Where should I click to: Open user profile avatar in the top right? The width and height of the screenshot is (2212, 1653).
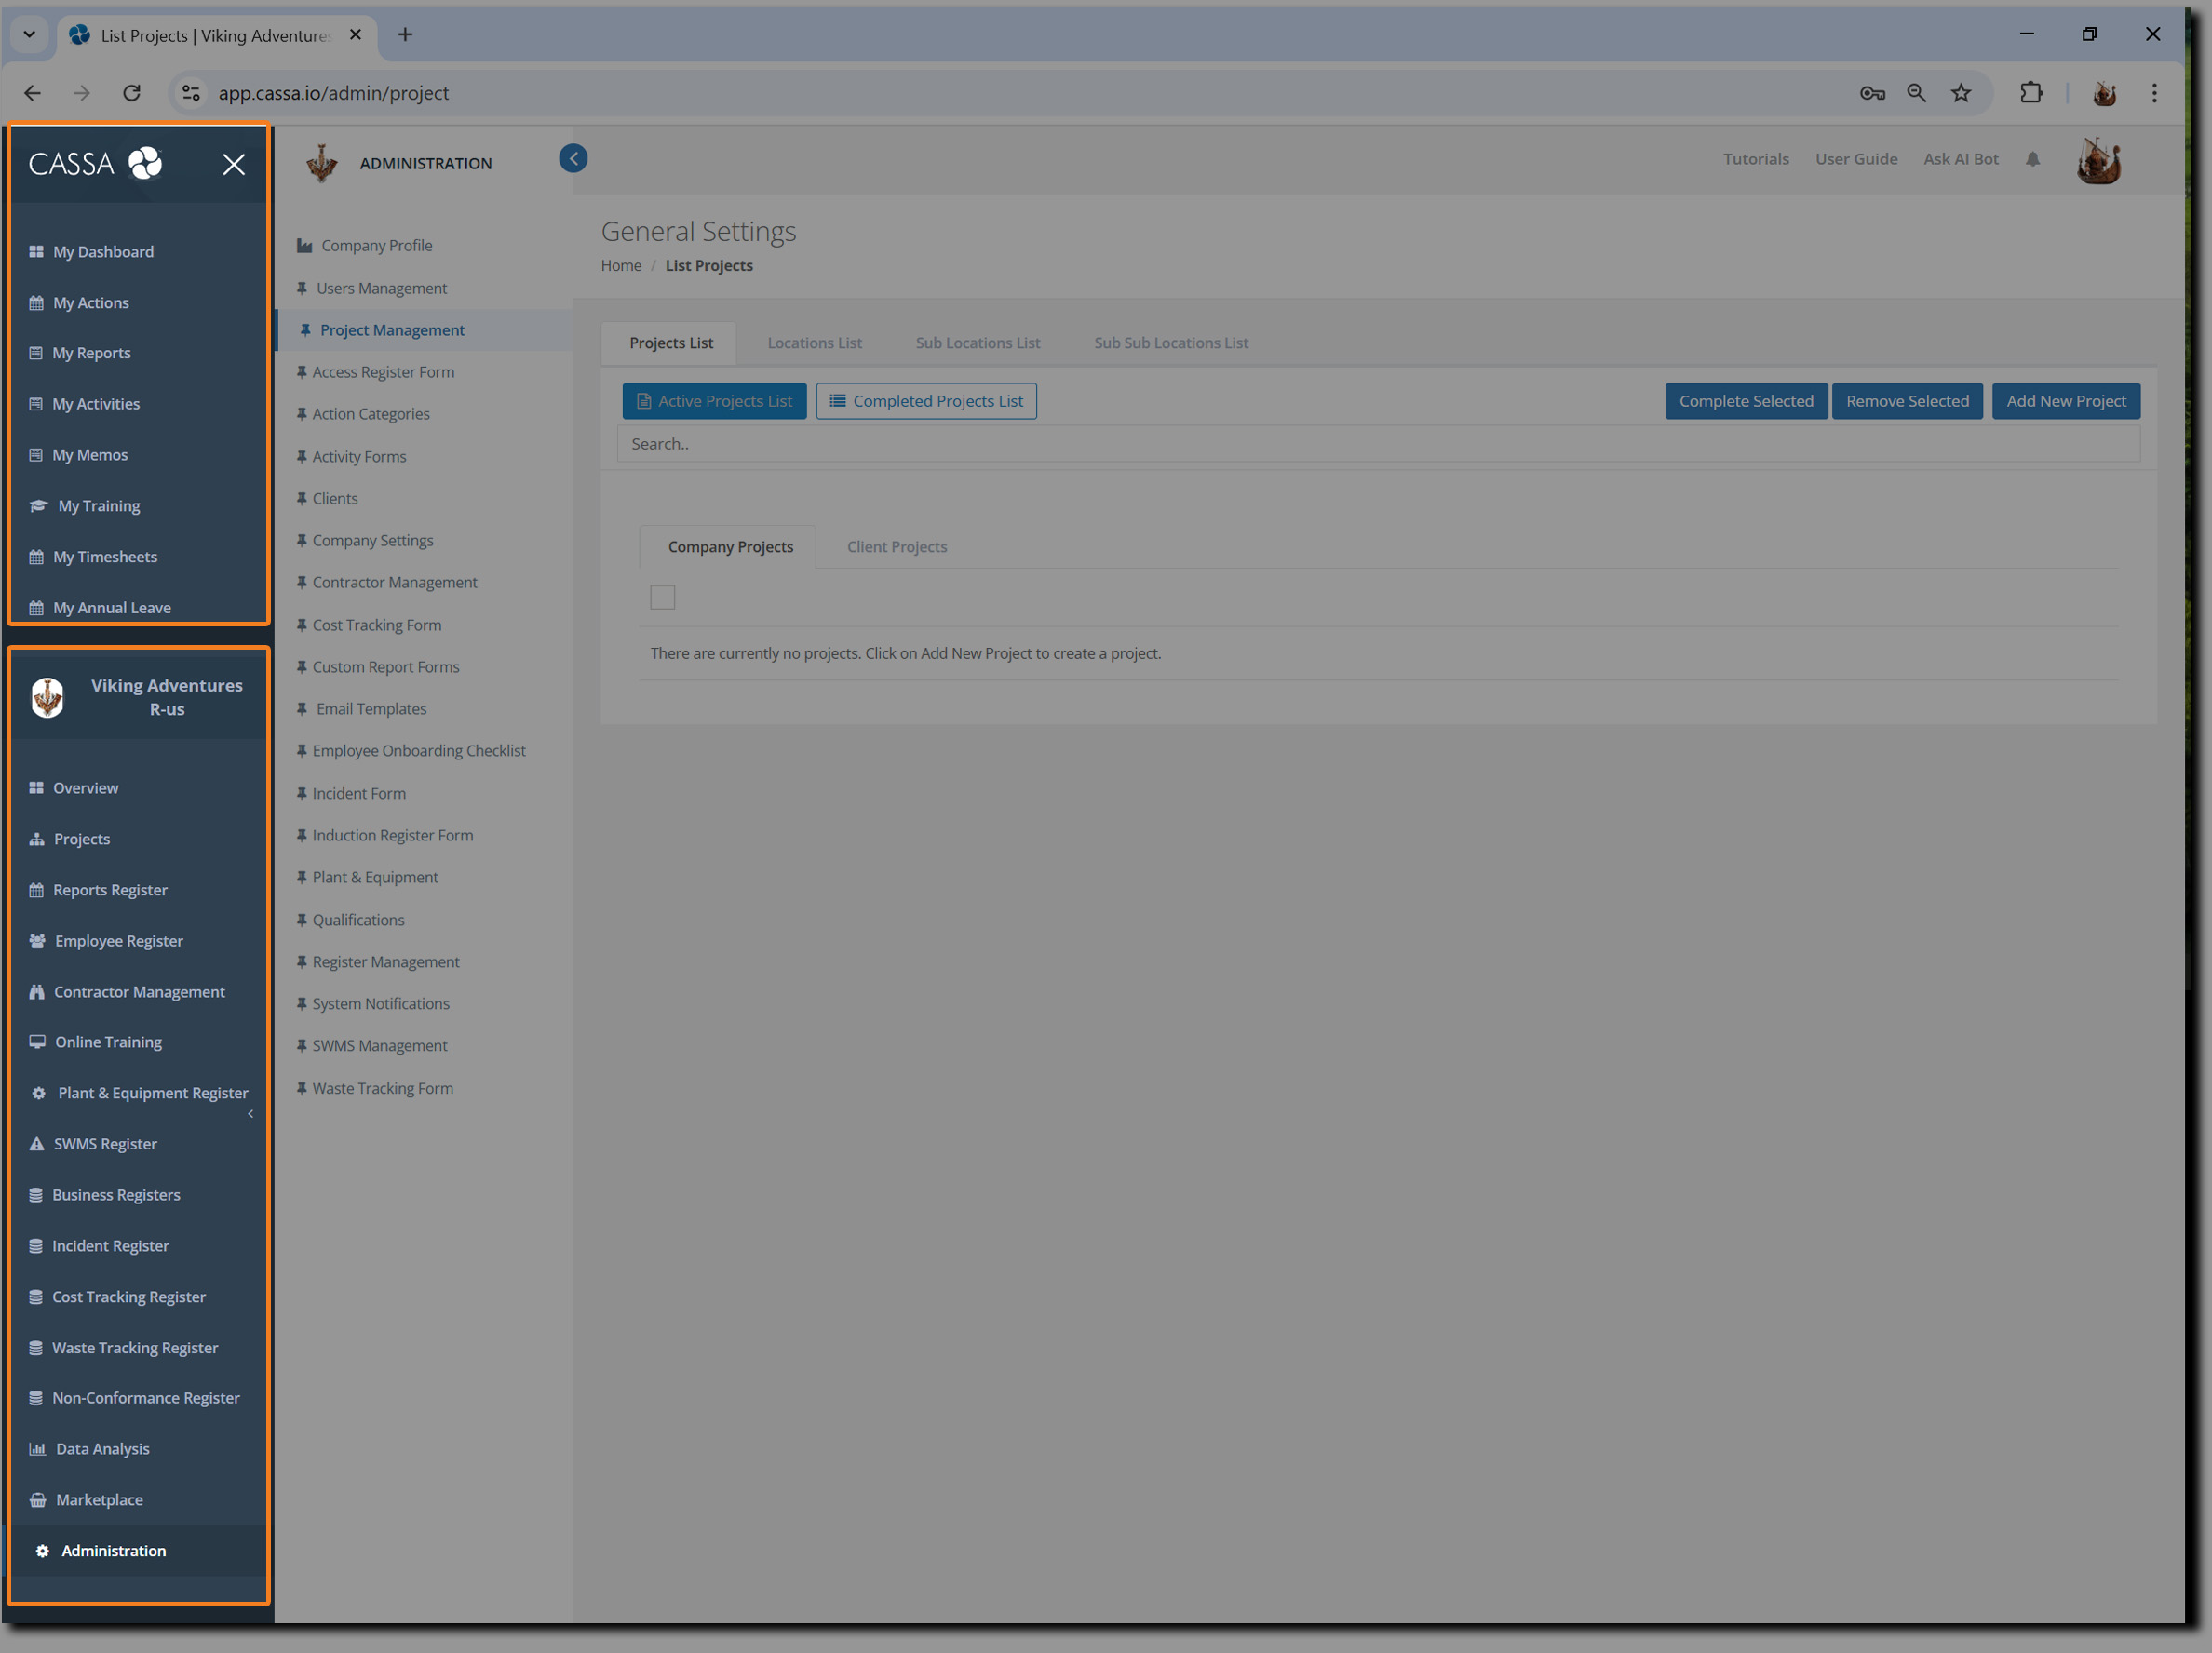2098,161
